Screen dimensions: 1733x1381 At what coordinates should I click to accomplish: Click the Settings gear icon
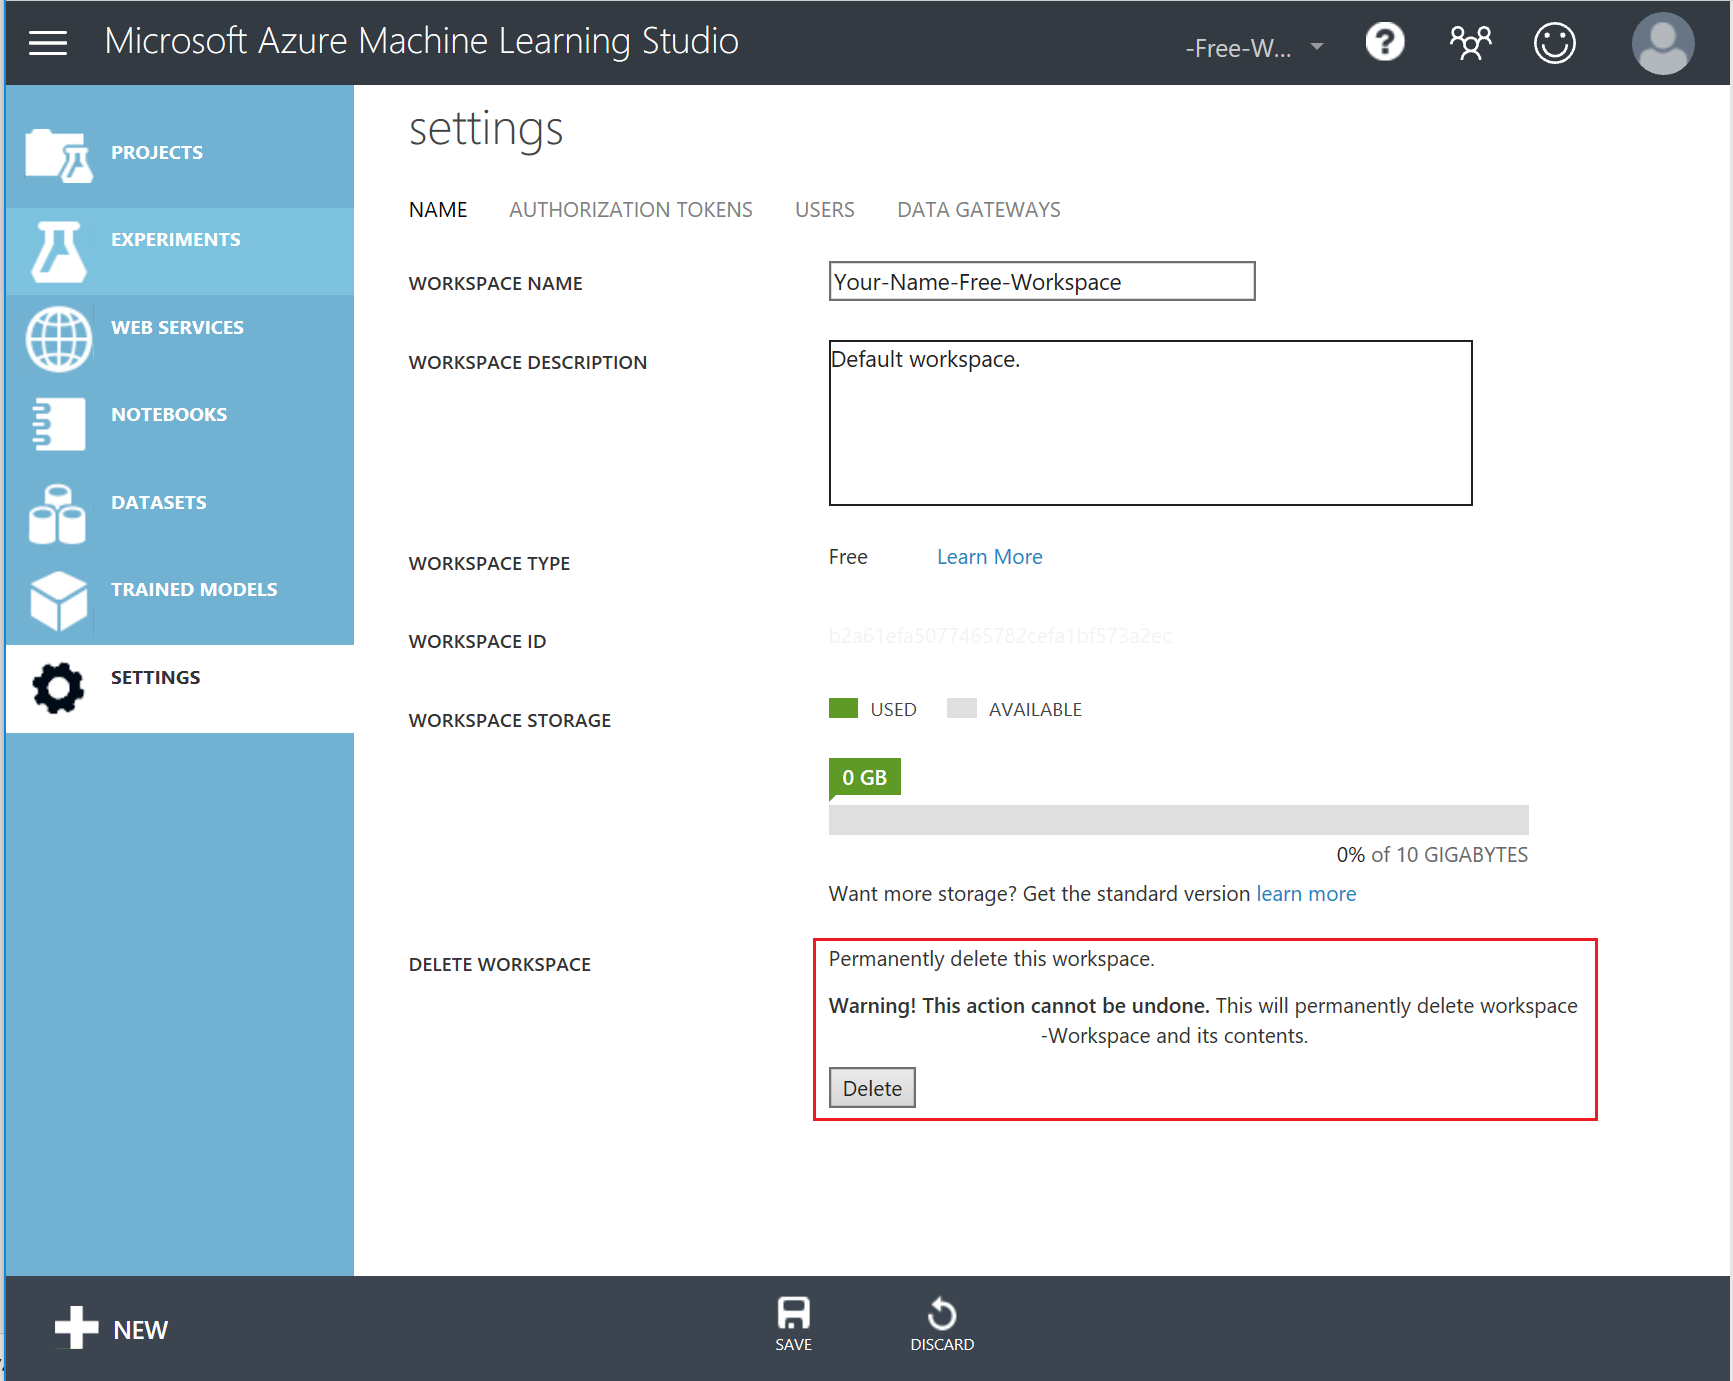click(x=57, y=688)
